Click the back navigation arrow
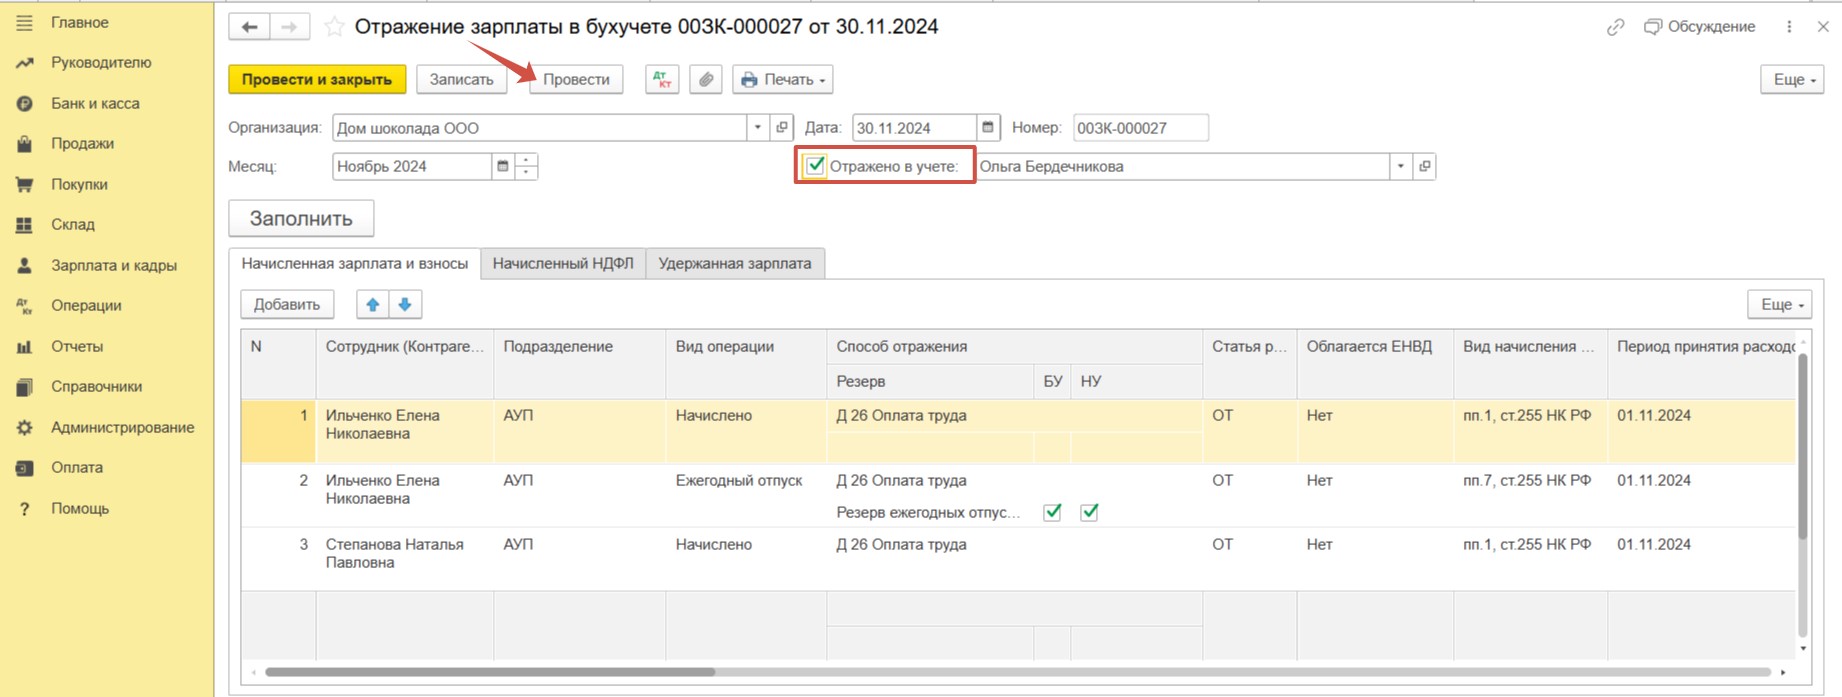 [249, 27]
